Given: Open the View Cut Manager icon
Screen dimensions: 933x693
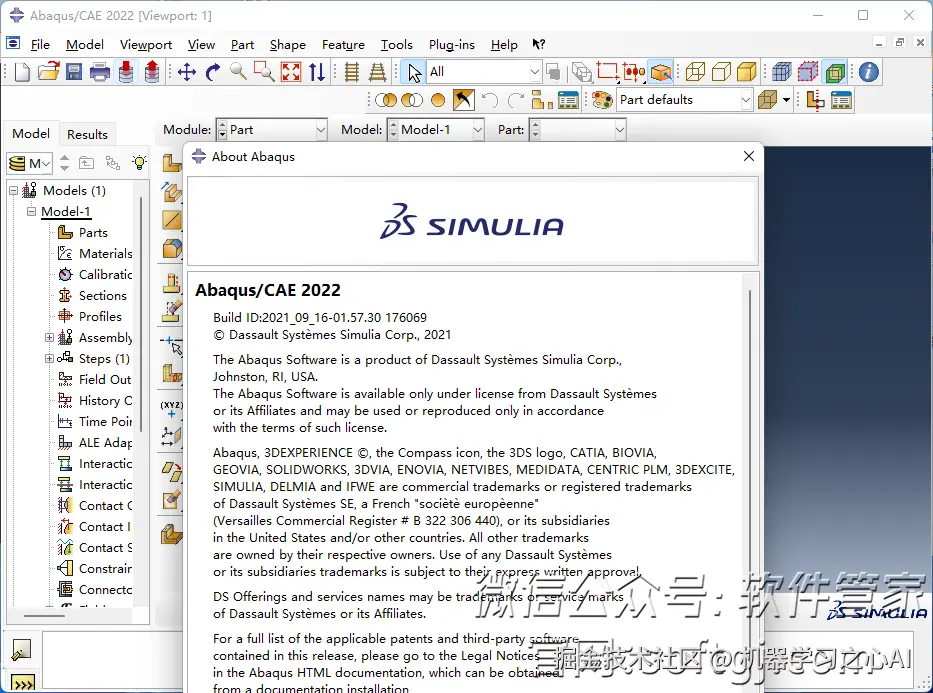Looking at the screenshot, I should [x=841, y=100].
